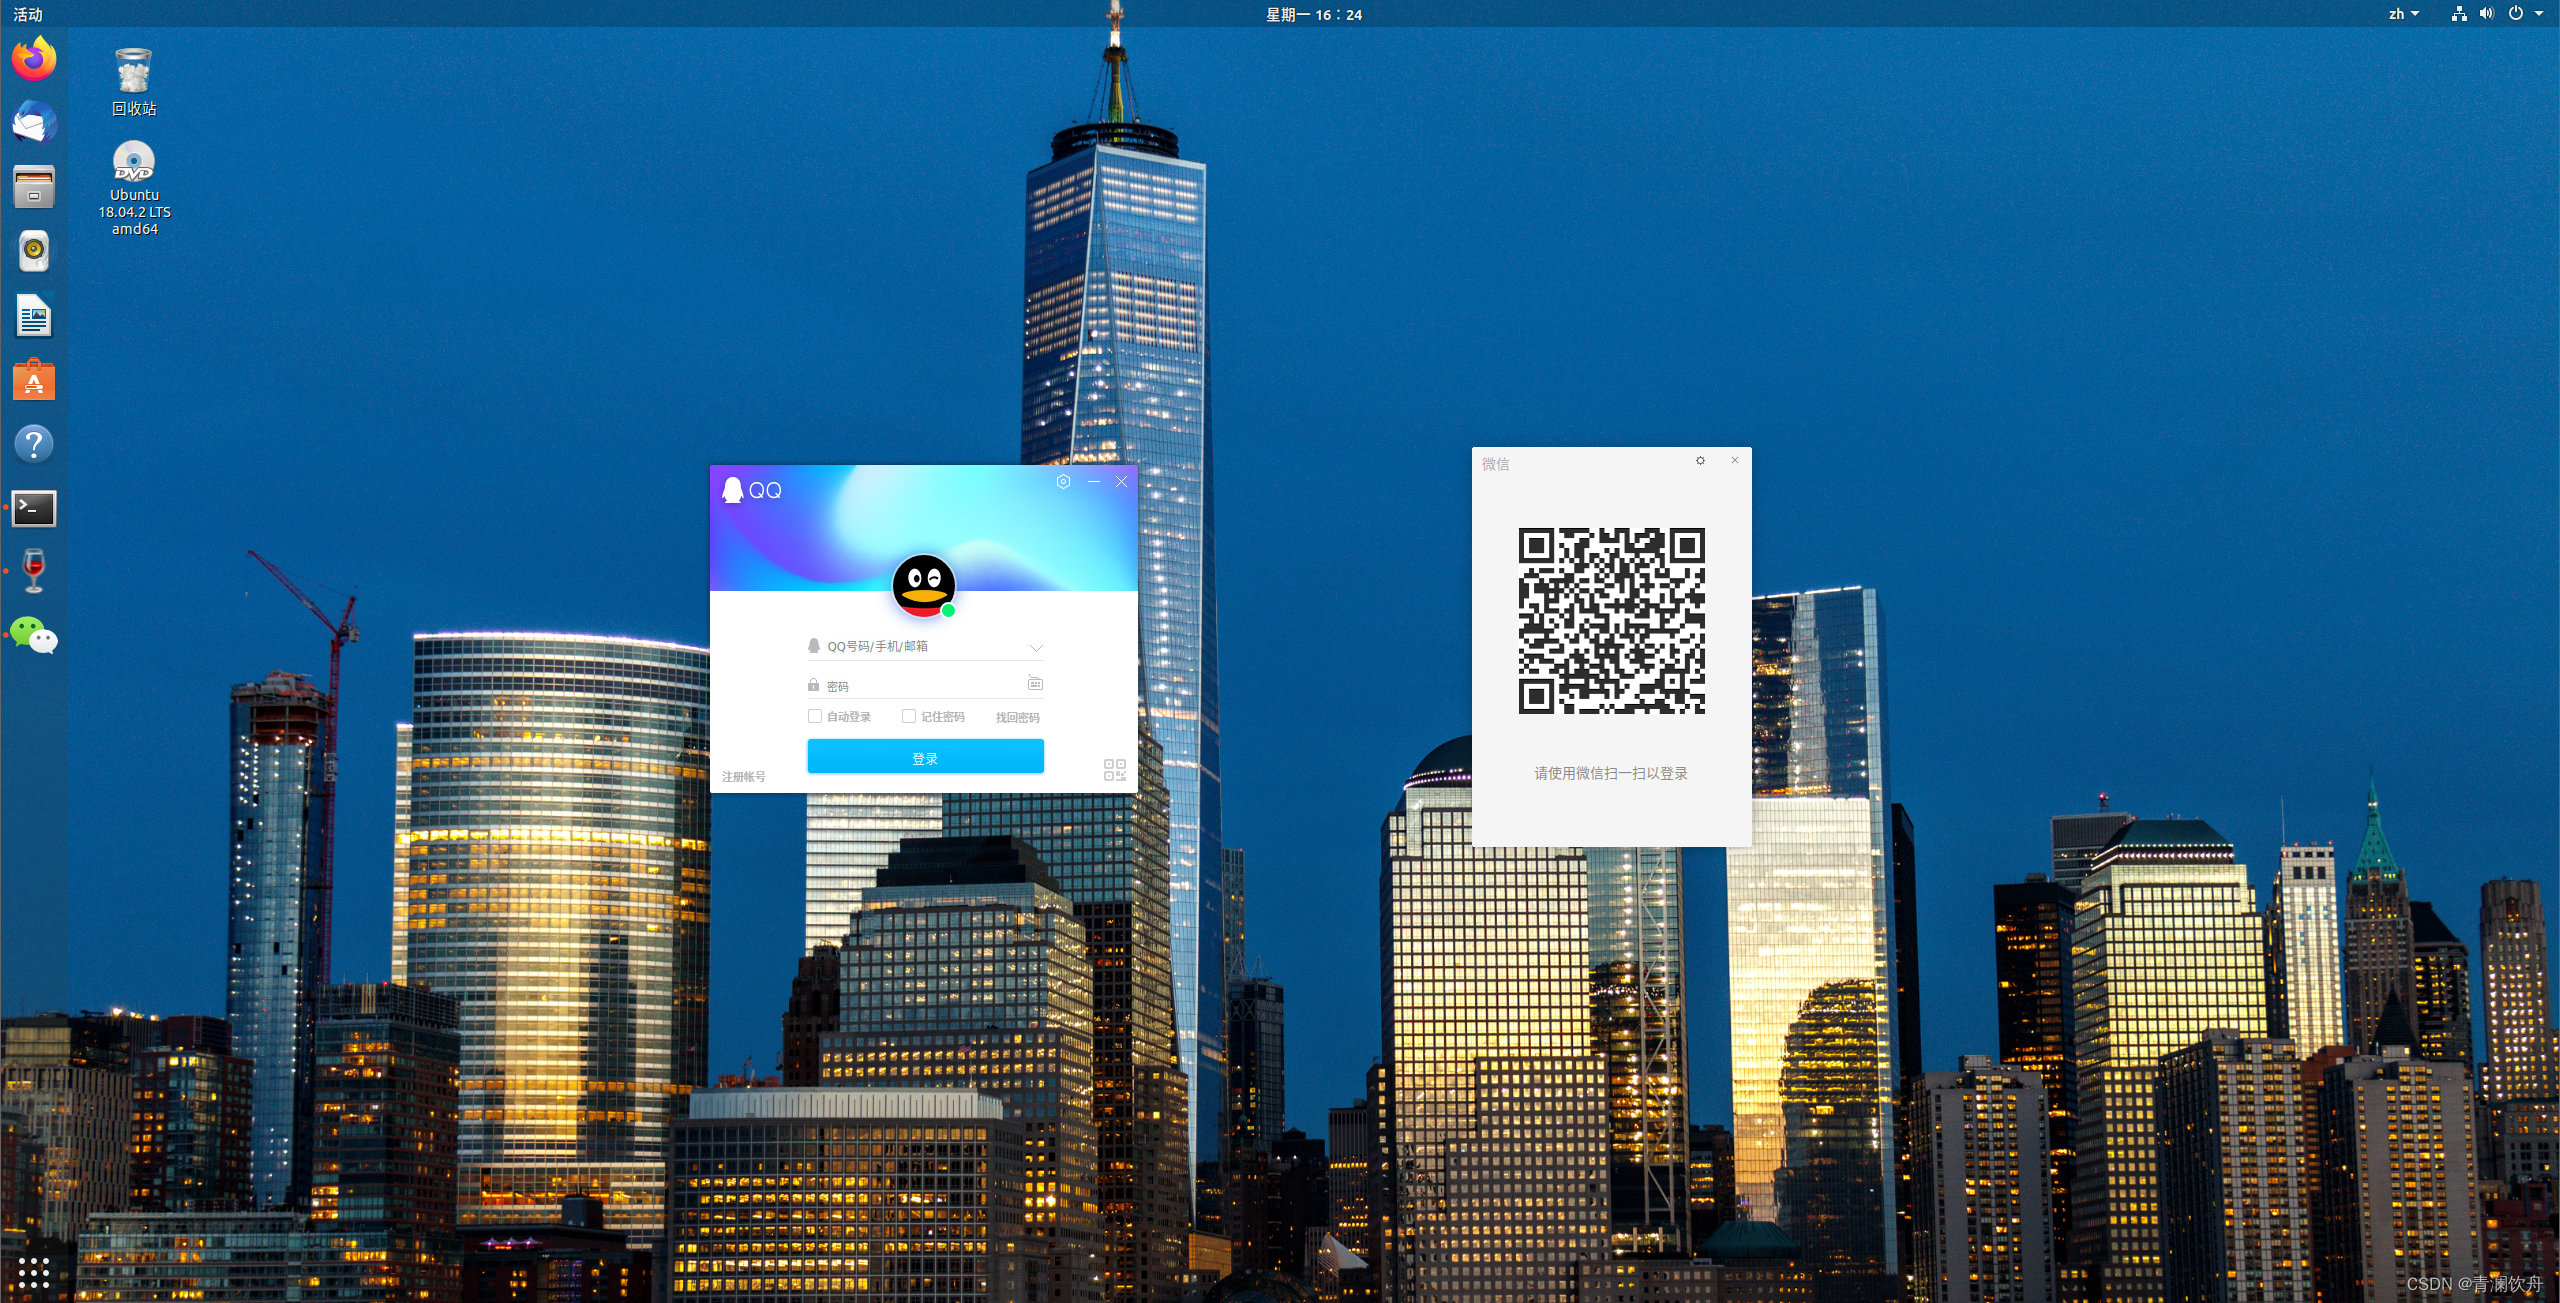
Task: Open WeChat login window settings gear
Action: pyautogui.click(x=1700, y=460)
